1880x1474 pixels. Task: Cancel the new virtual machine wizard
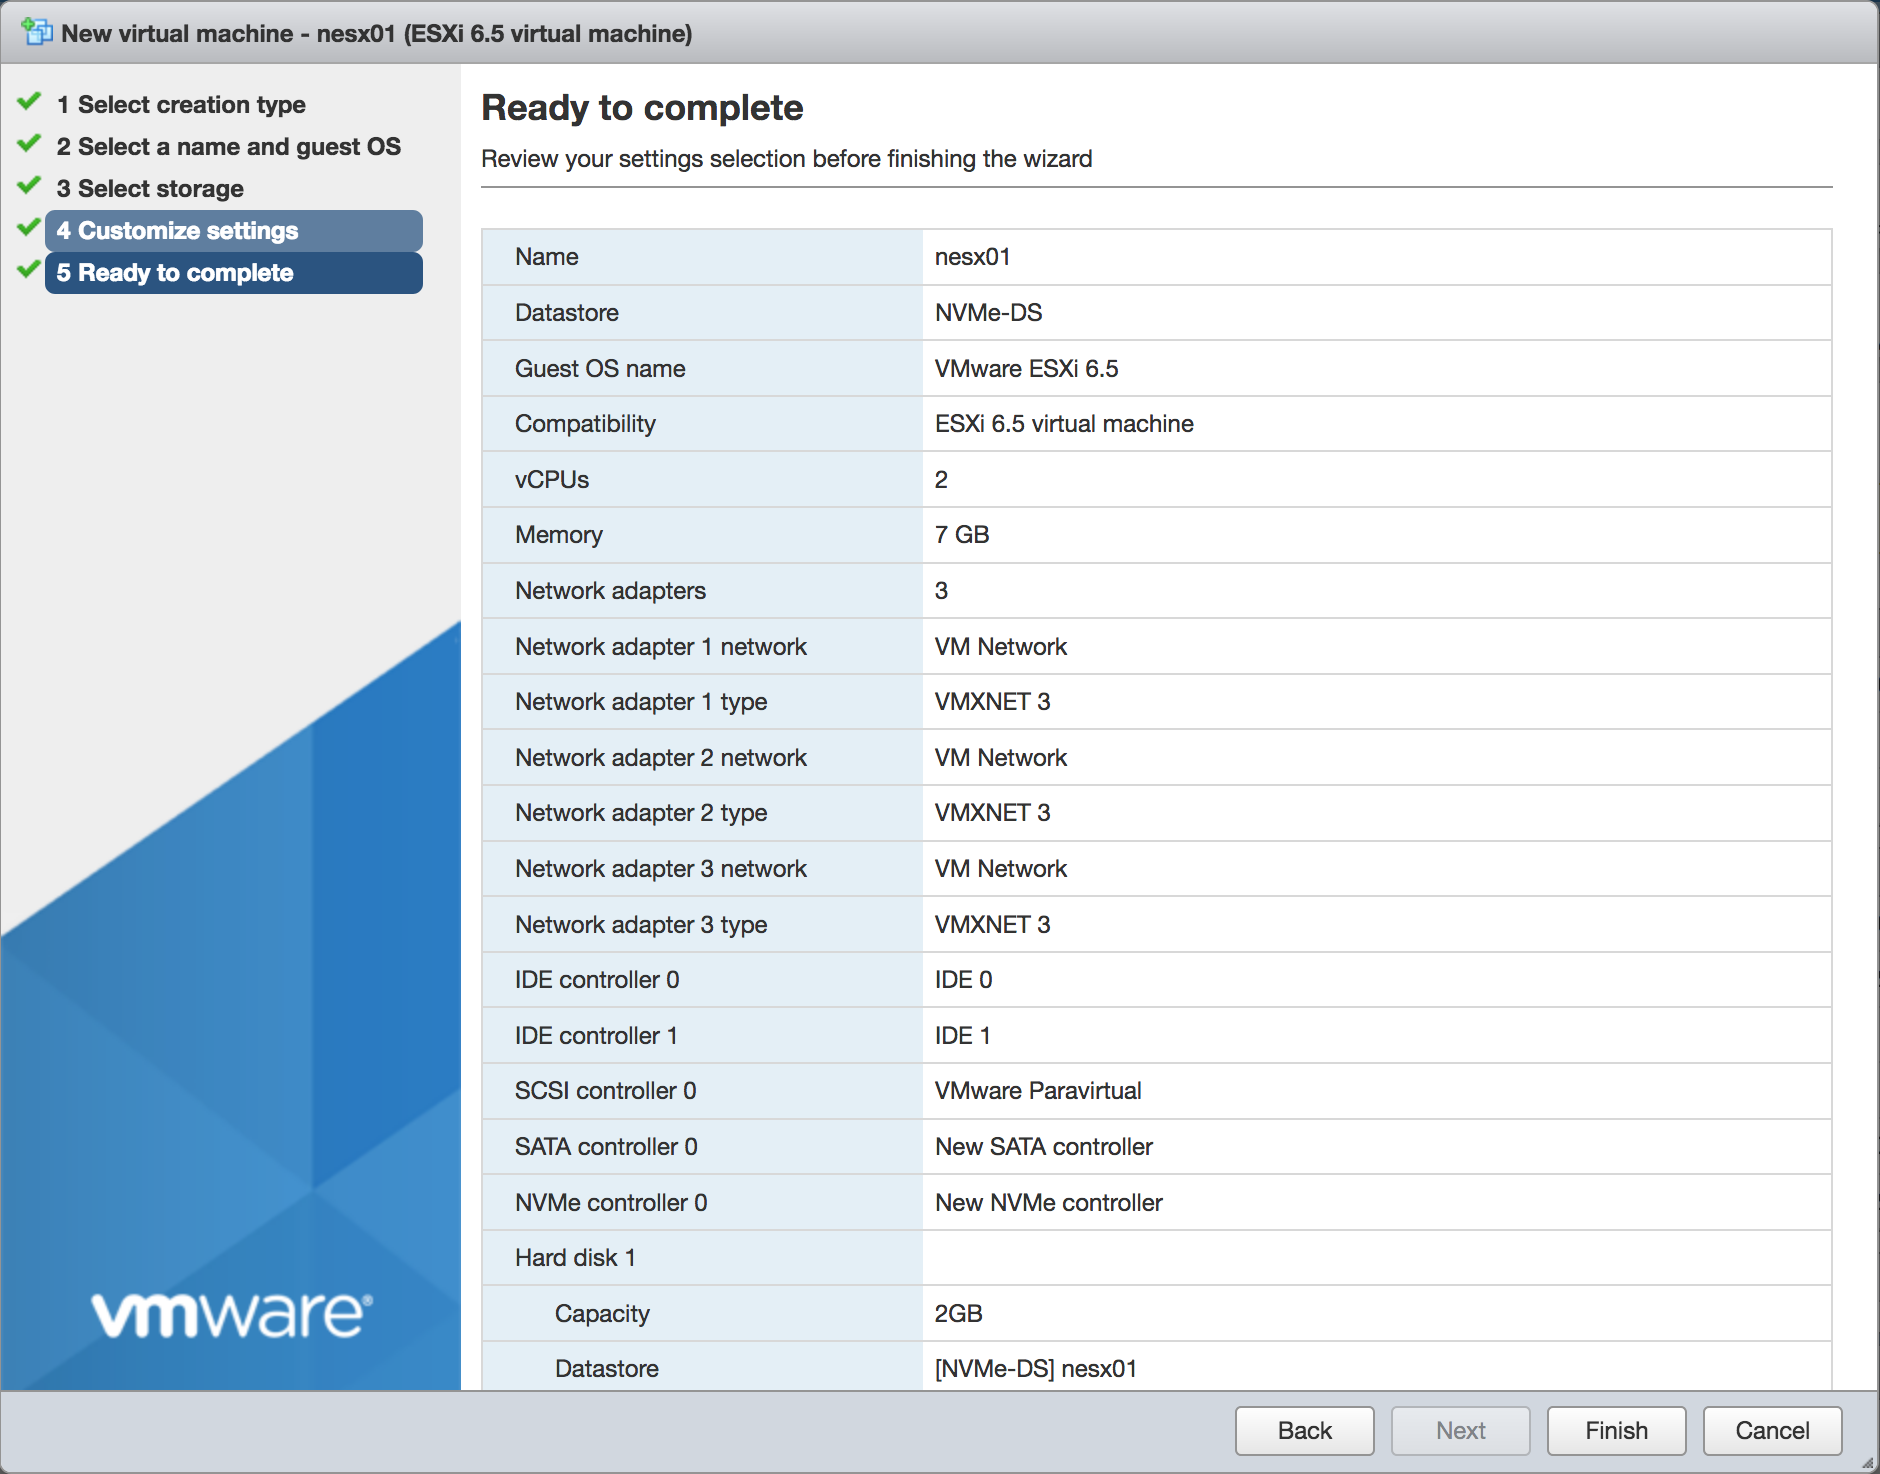(1772, 1431)
